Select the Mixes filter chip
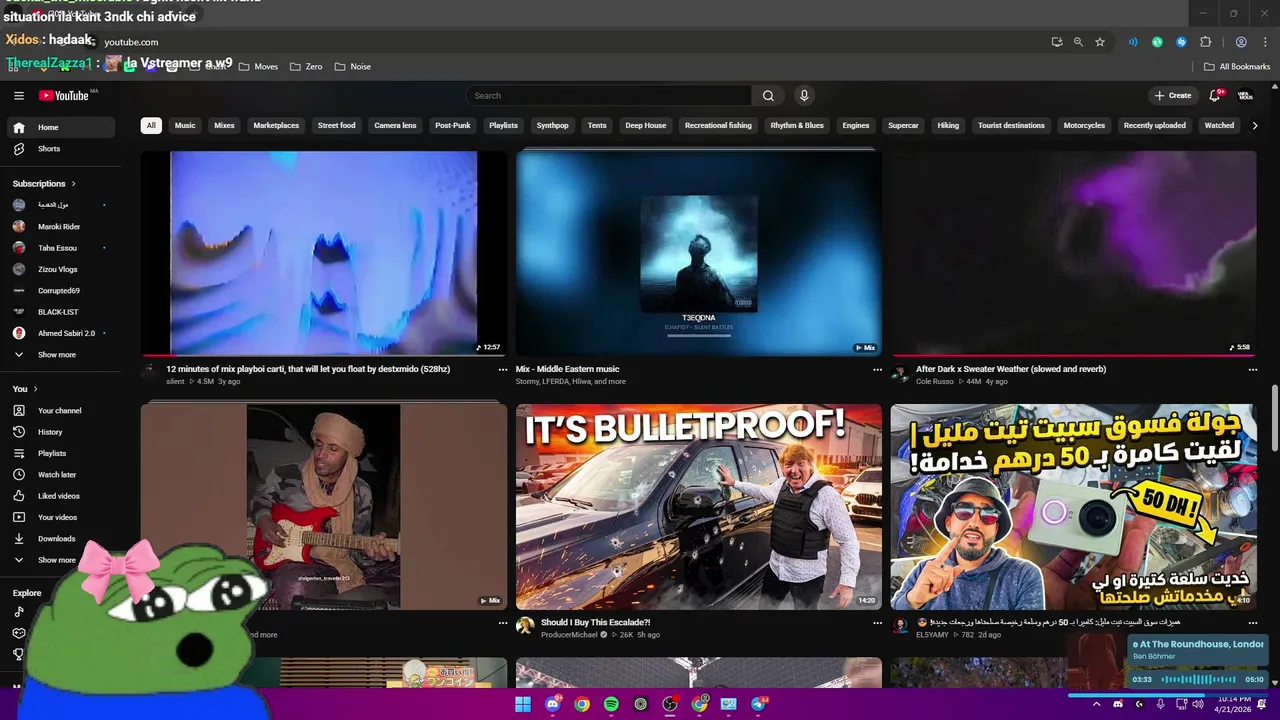The height and width of the screenshot is (720, 1280). 224,126
